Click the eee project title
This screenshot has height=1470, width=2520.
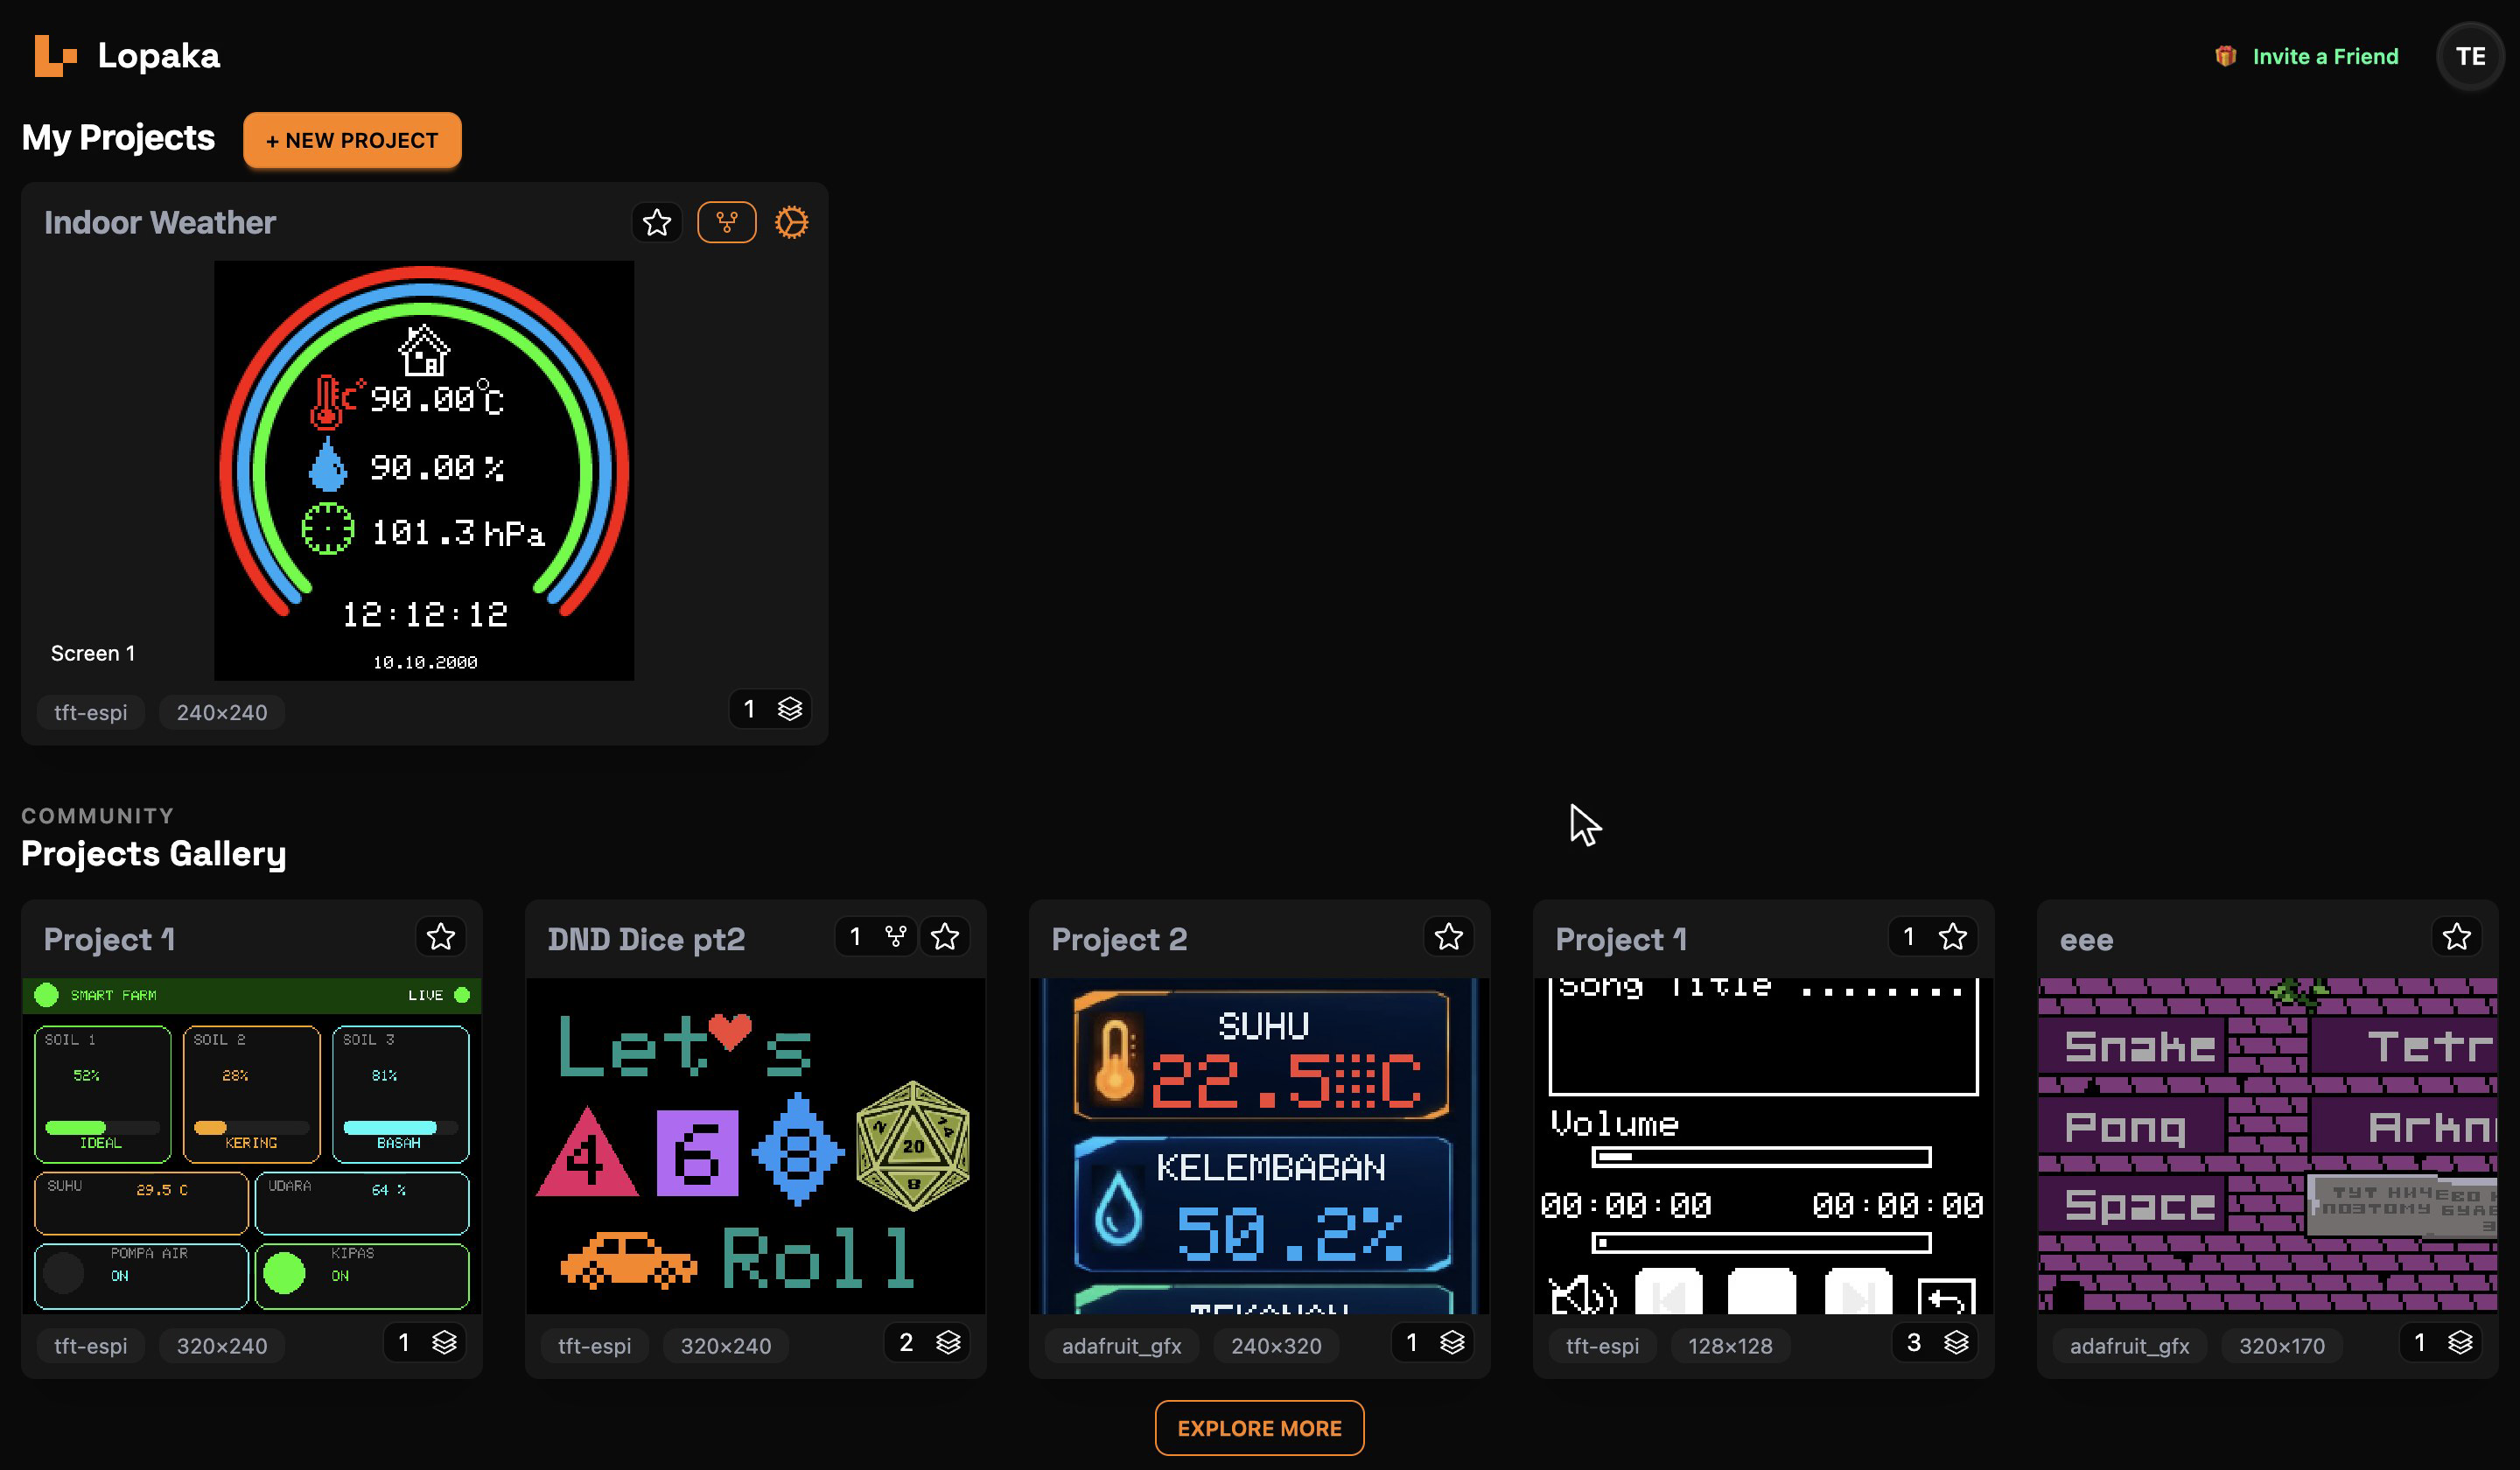pos(2086,941)
